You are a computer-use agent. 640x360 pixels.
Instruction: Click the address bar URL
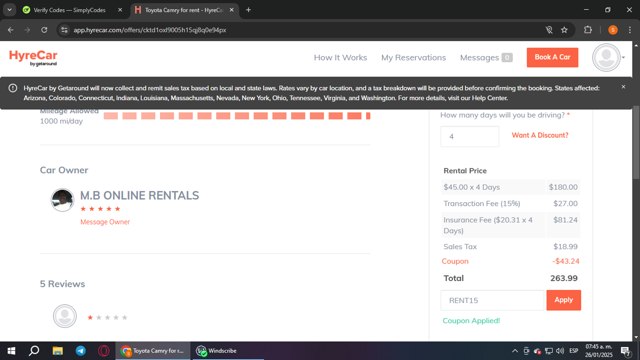point(150,30)
